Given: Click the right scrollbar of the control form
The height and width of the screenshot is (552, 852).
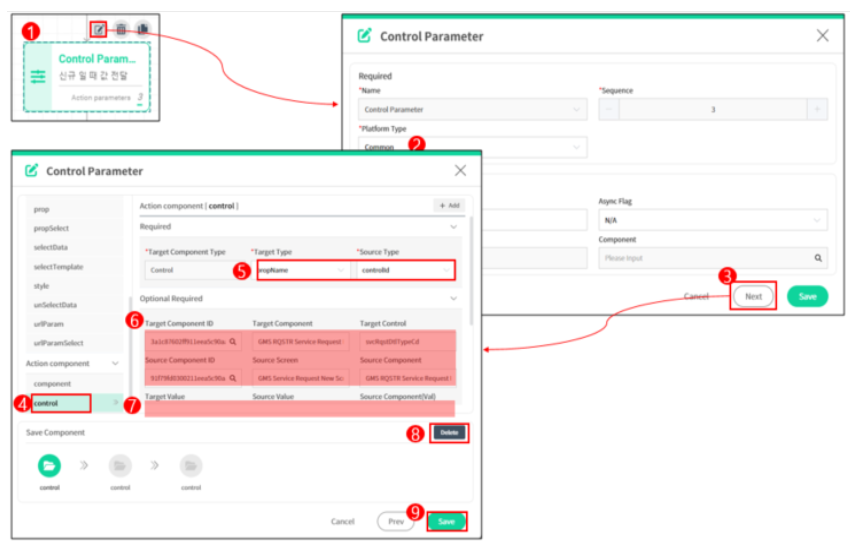Looking at the screenshot, I should (x=471, y=271).
